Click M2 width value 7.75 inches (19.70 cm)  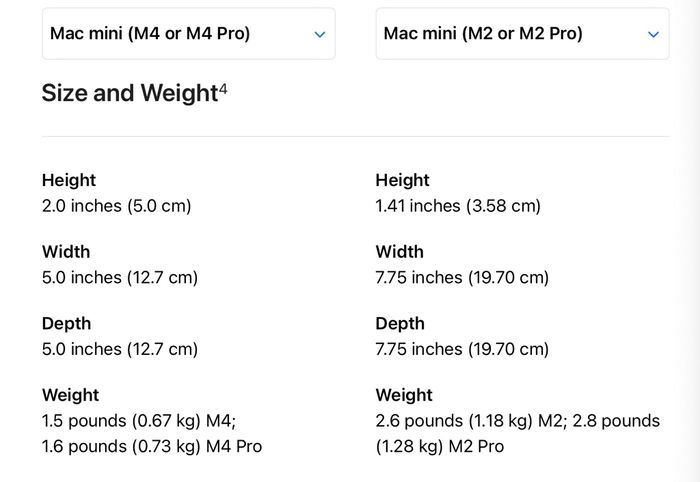[462, 278]
